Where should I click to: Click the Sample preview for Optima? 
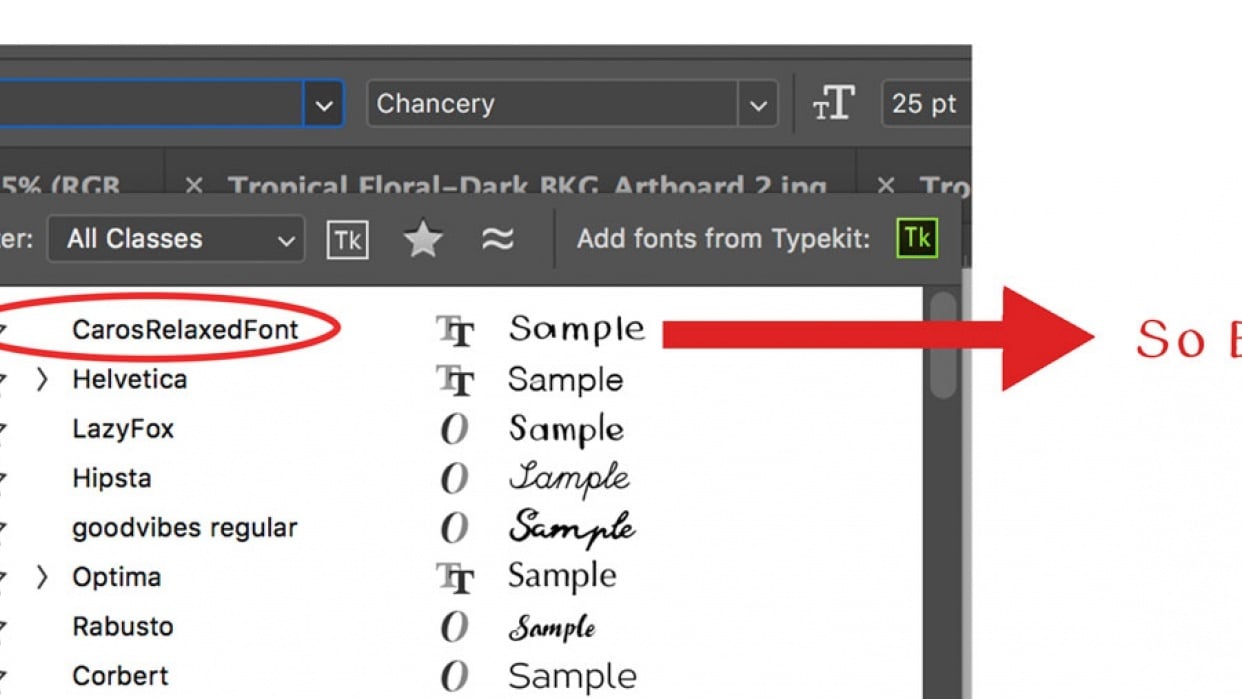click(562, 576)
